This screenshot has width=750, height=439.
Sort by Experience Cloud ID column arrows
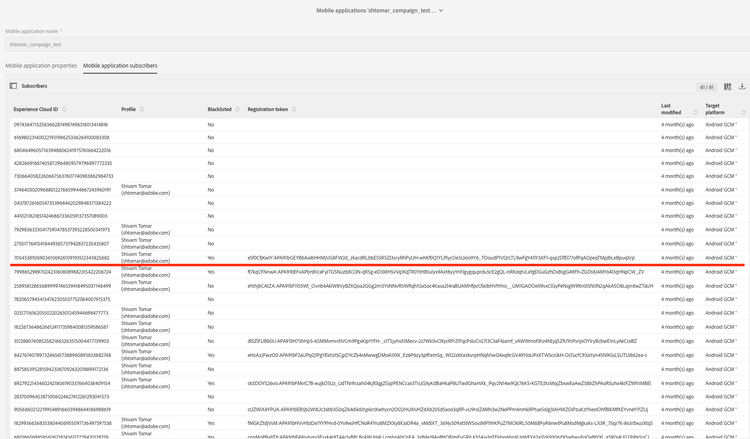click(64, 110)
